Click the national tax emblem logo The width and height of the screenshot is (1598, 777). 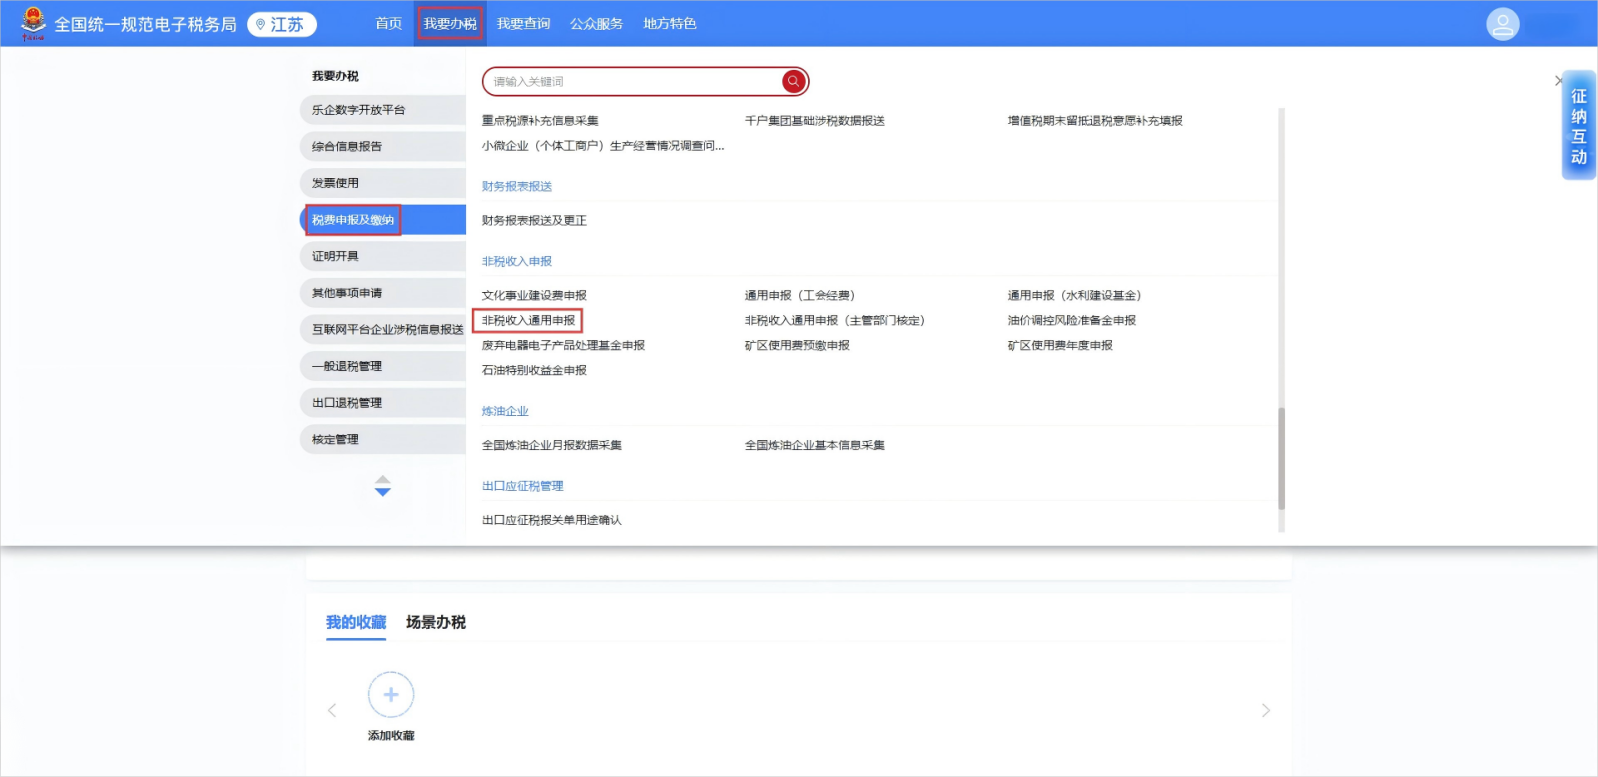(x=33, y=23)
